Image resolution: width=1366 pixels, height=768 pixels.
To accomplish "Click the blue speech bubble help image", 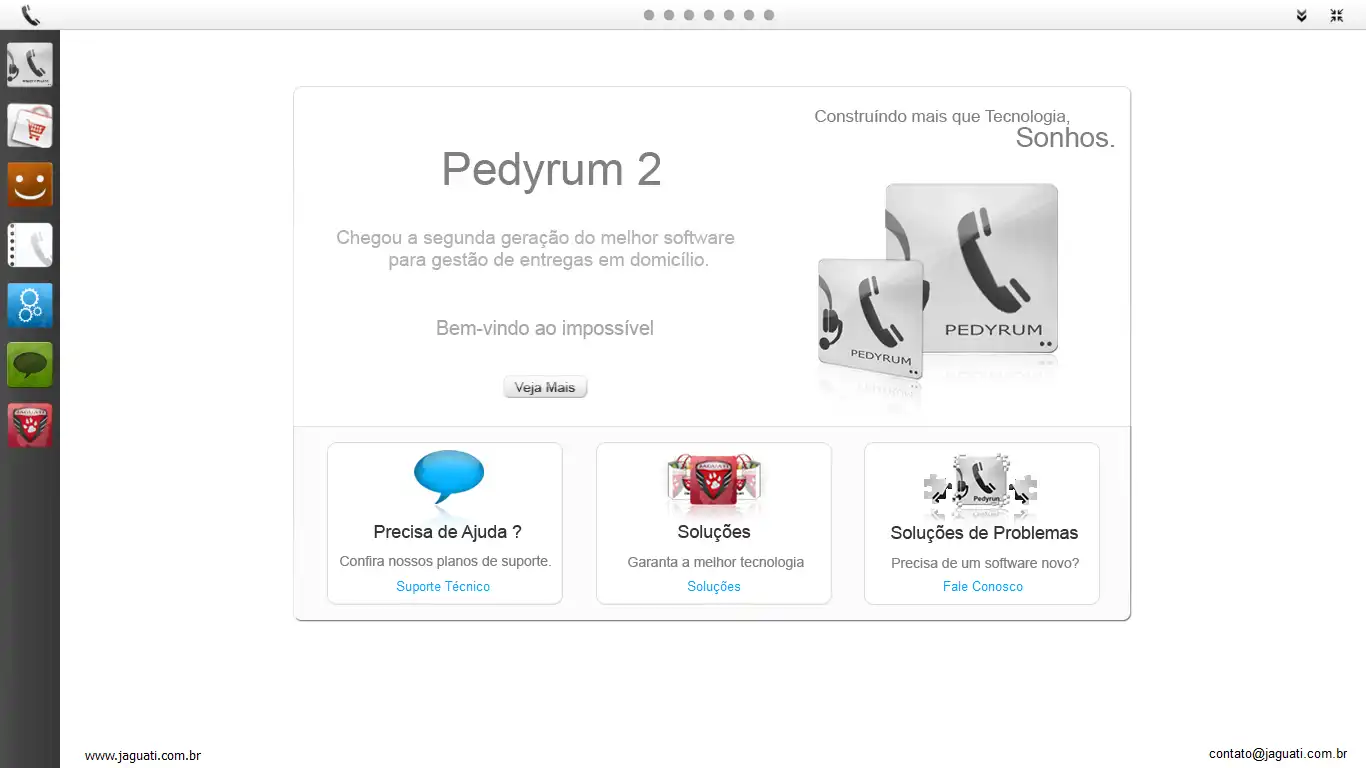I will click(449, 478).
